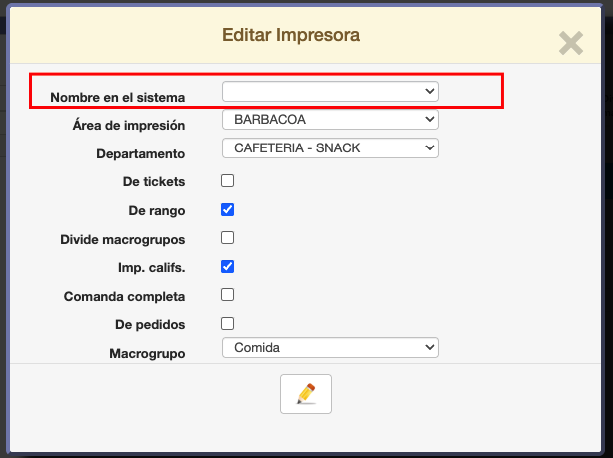
Task: Click the 'Imp. califs.' label text
Action: pos(151,268)
